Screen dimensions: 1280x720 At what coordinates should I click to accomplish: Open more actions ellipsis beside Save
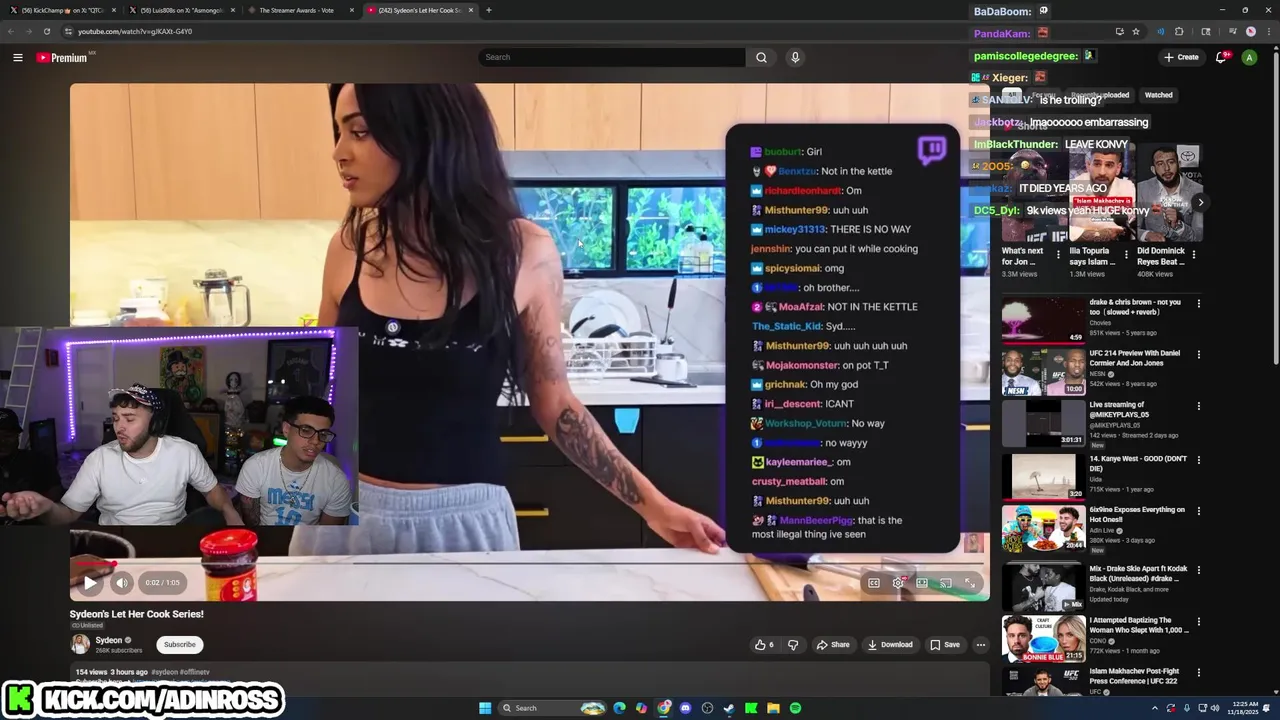pyautogui.click(x=981, y=645)
